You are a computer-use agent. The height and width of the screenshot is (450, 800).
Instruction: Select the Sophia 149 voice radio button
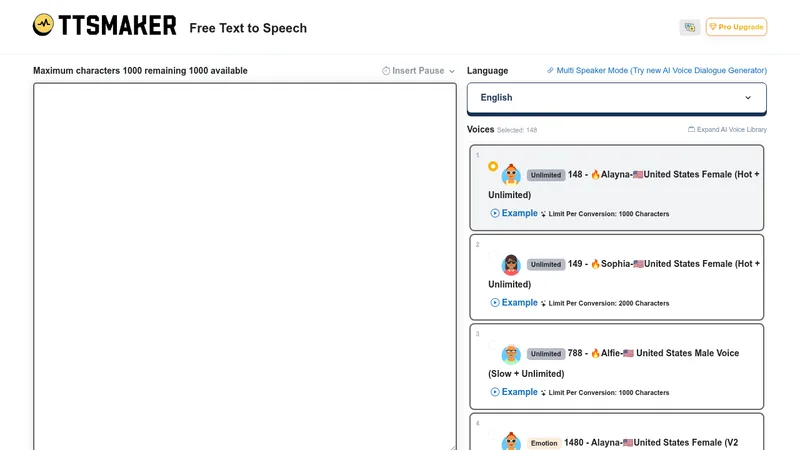(493, 256)
